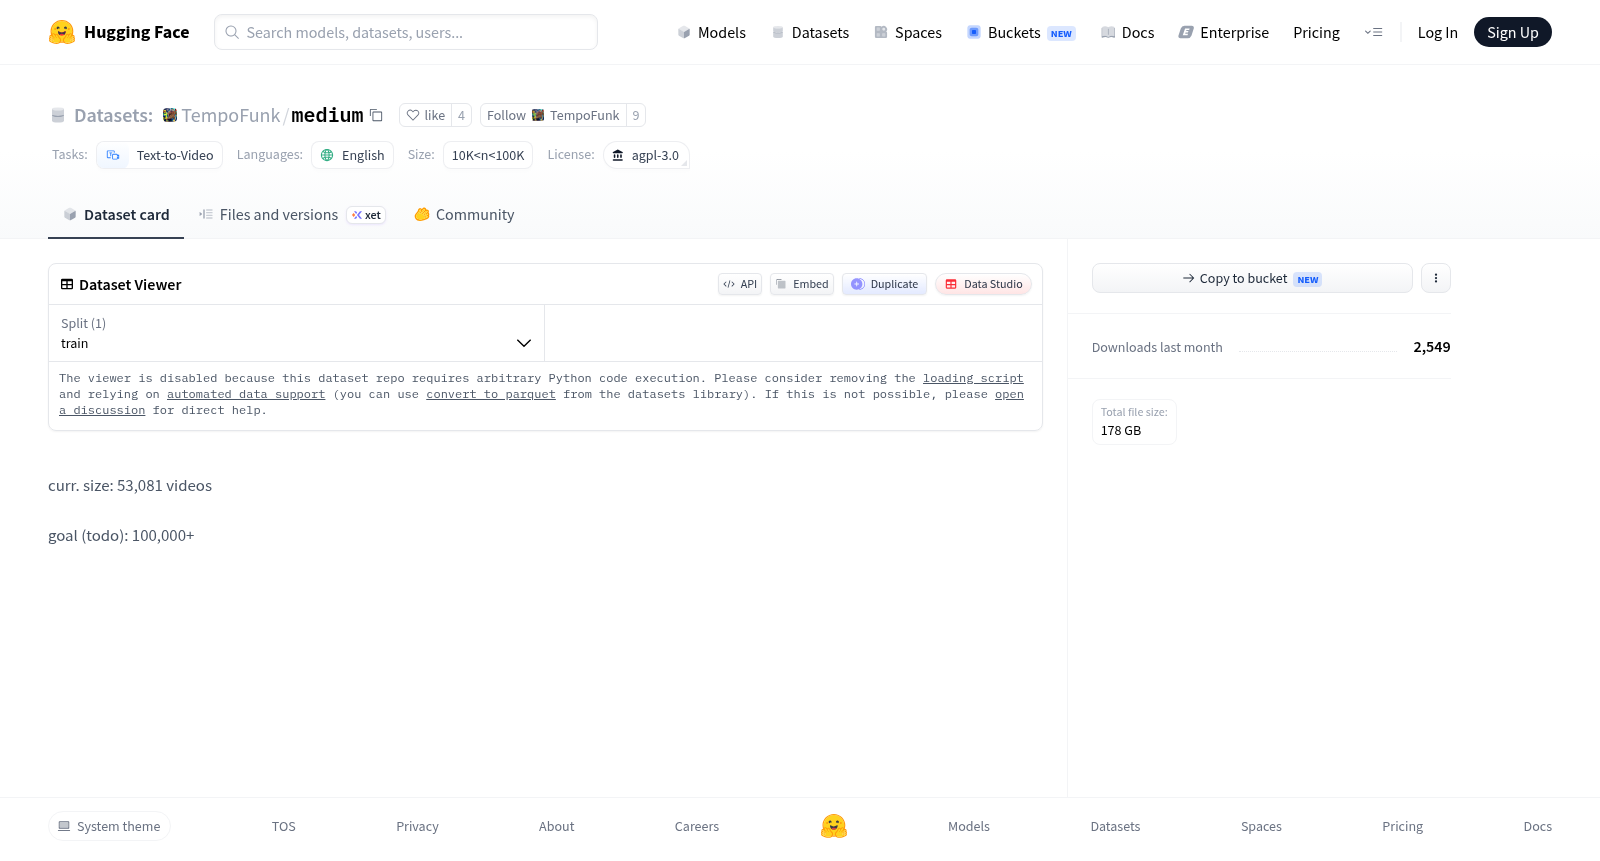Open the automated data support link

pyautogui.click(x=246, y=394)
